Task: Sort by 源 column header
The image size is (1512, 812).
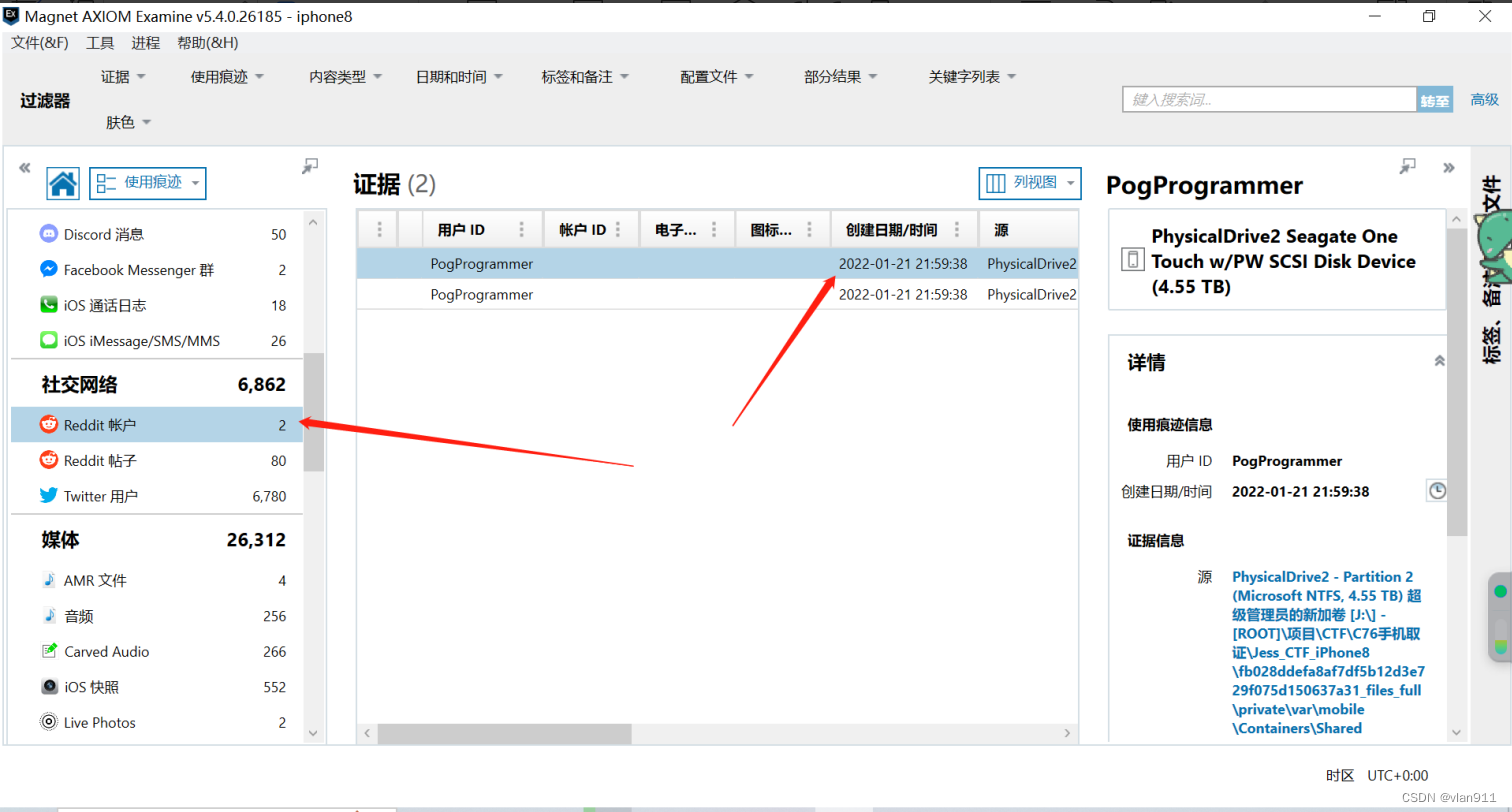Action: [x=1001, y=230]
